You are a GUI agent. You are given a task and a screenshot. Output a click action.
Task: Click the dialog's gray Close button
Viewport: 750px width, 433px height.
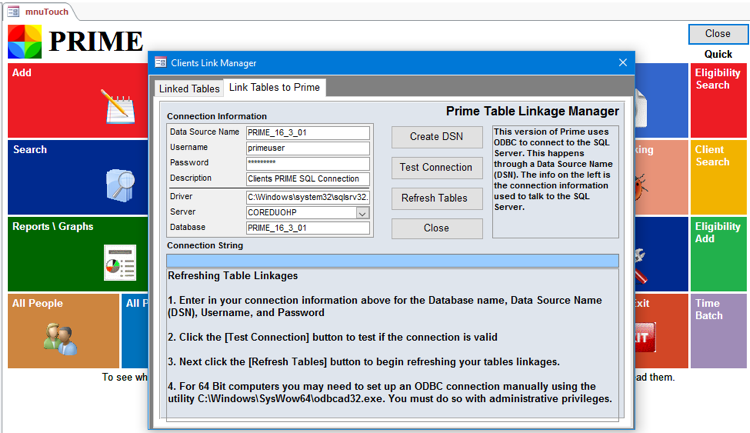[435, 228]
